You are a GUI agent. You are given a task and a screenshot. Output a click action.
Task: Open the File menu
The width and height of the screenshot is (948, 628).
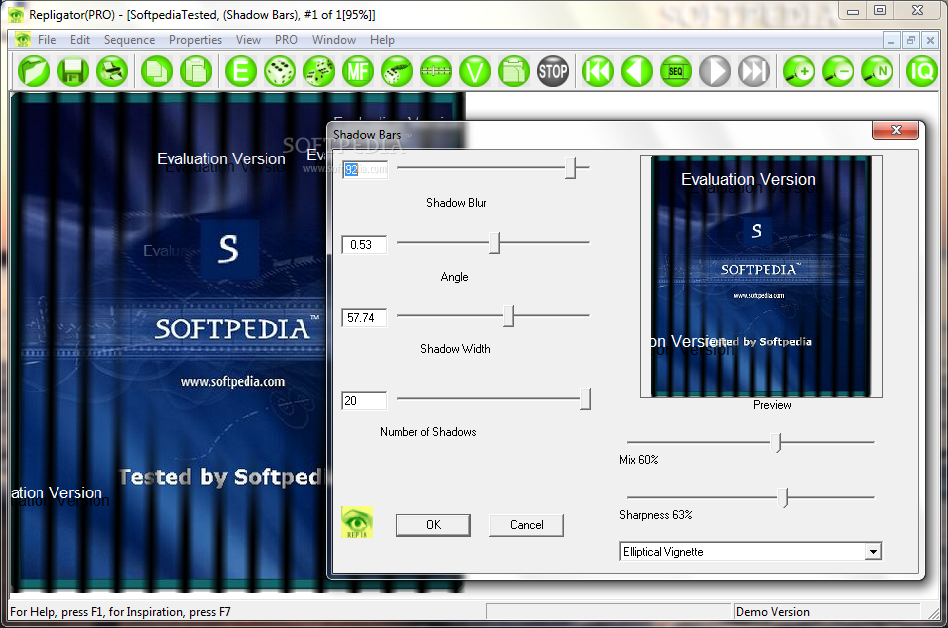coord(47,40)
